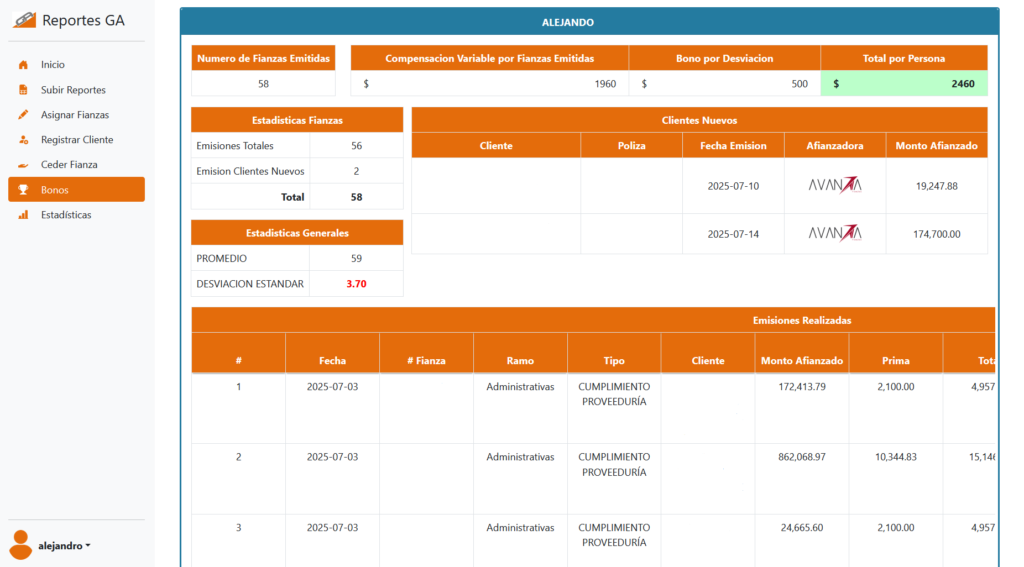Open the Subir Reportes menu item
Viewport: 1024px width, 567px height.
pos(73,90)
